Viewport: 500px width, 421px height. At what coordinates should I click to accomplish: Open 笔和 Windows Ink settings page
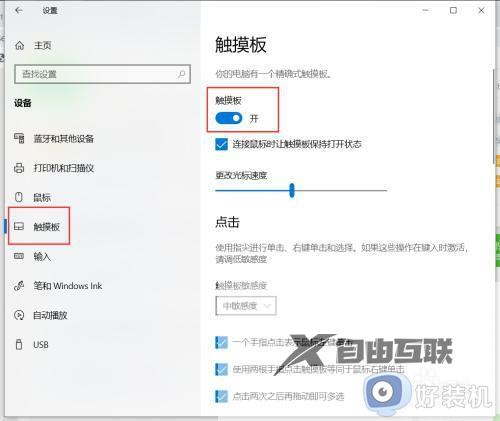pyautogui.click(x=68, y=286)
